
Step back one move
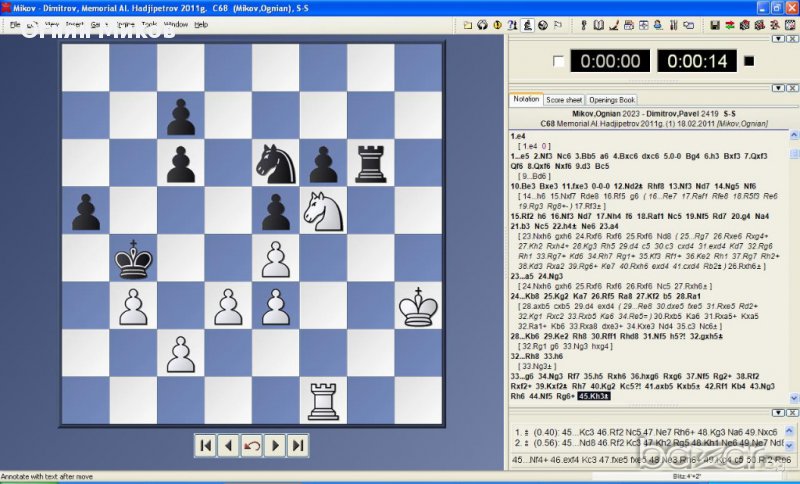click(228, 446)
